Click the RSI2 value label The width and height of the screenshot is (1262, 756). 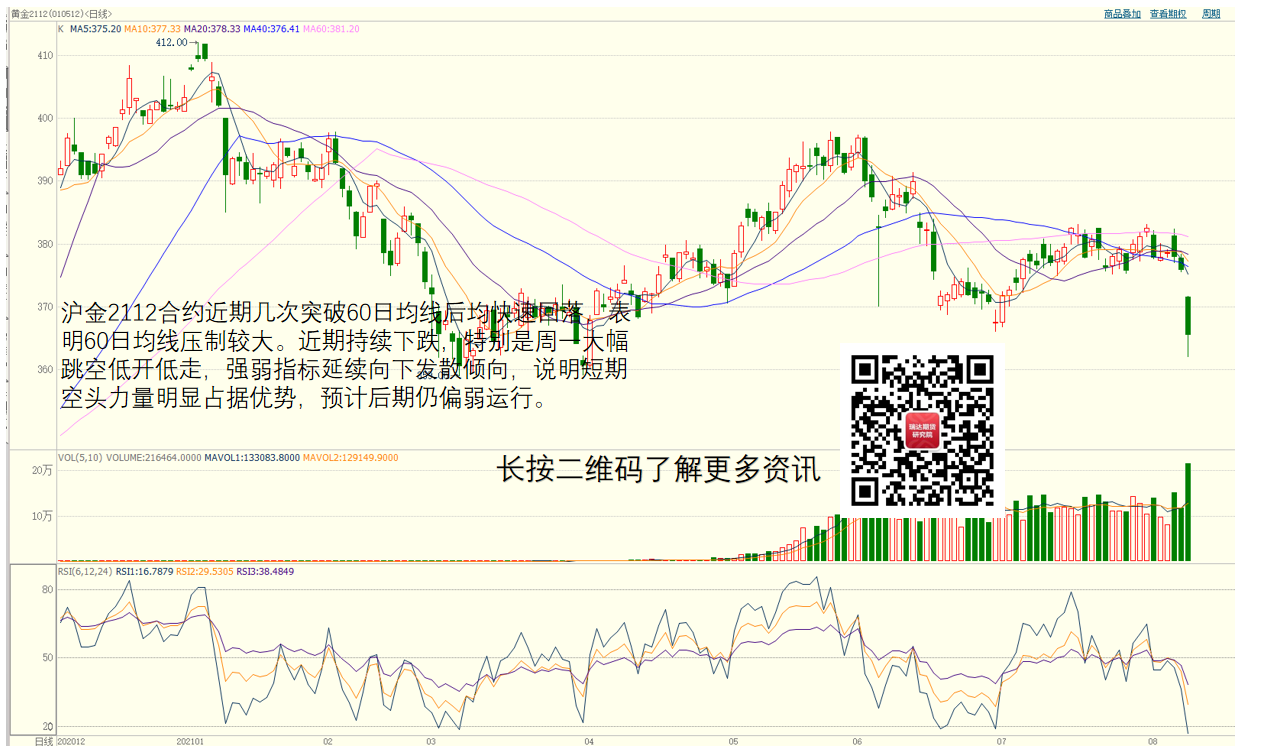coord(205,572)
